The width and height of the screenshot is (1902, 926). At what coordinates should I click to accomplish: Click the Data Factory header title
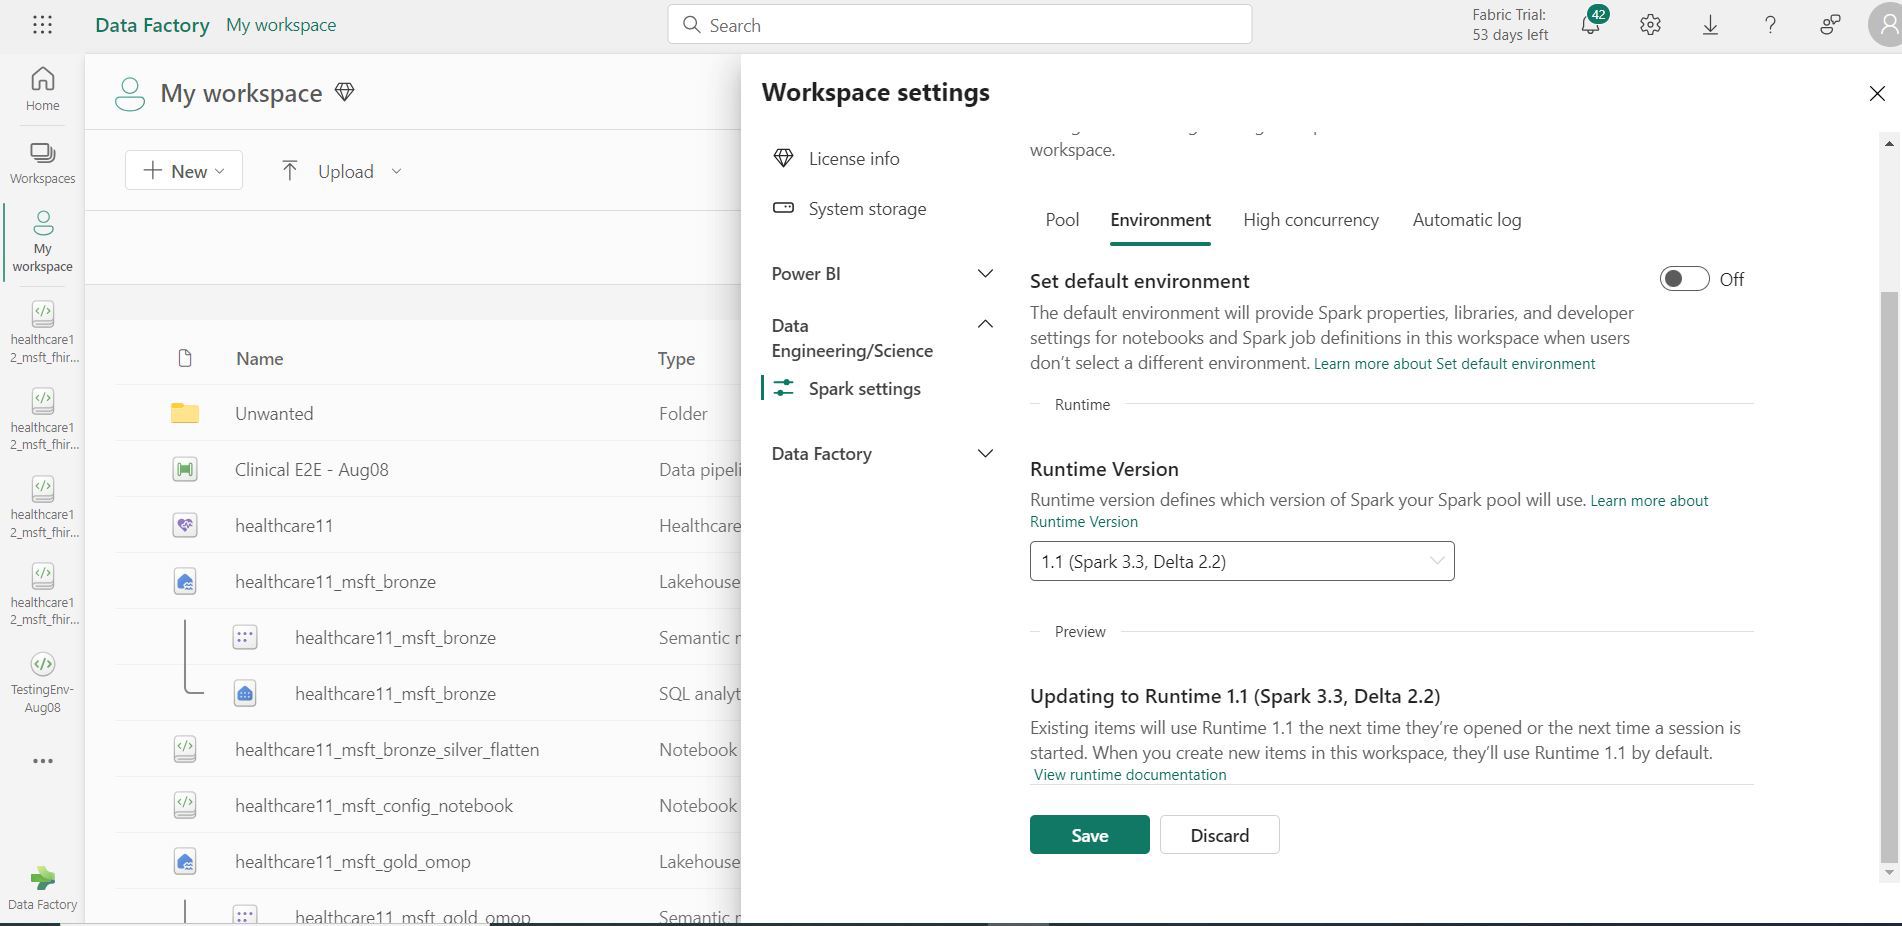coord(152,25)
